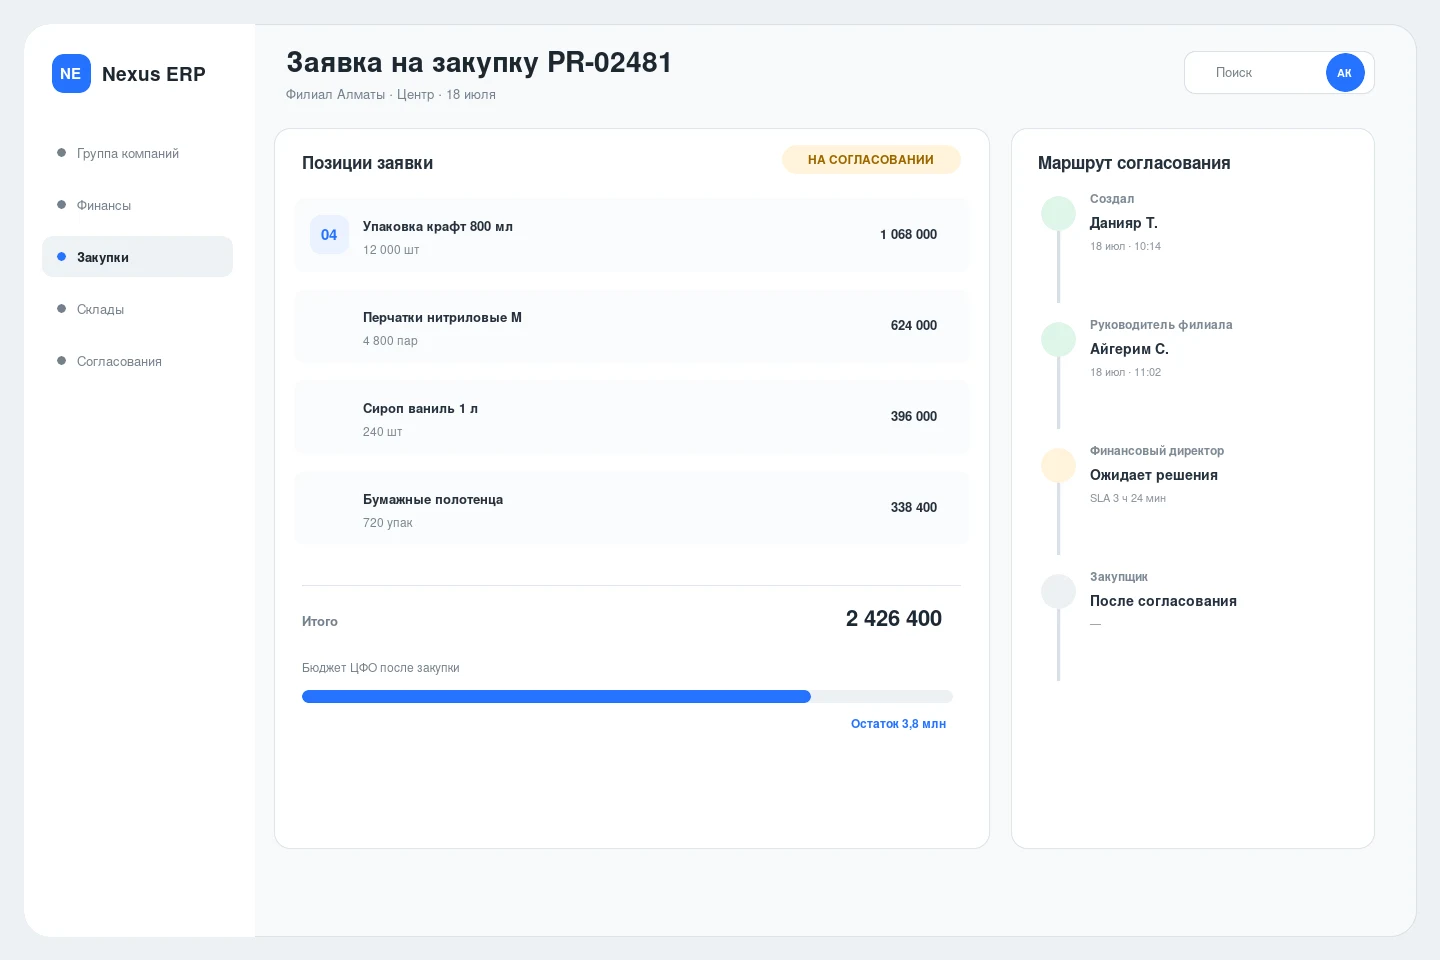Click the total 2 426 400
The width and height of the screenshot is (1440, 960).
tap(894, 619)
